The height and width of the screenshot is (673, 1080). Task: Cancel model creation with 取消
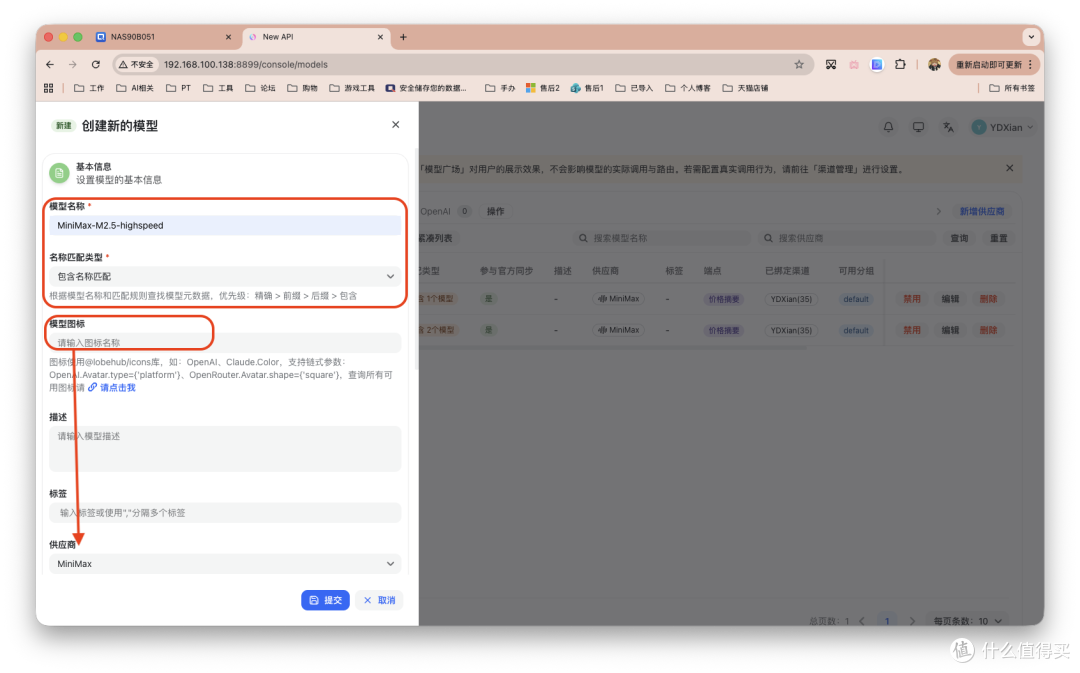point(379,600)
